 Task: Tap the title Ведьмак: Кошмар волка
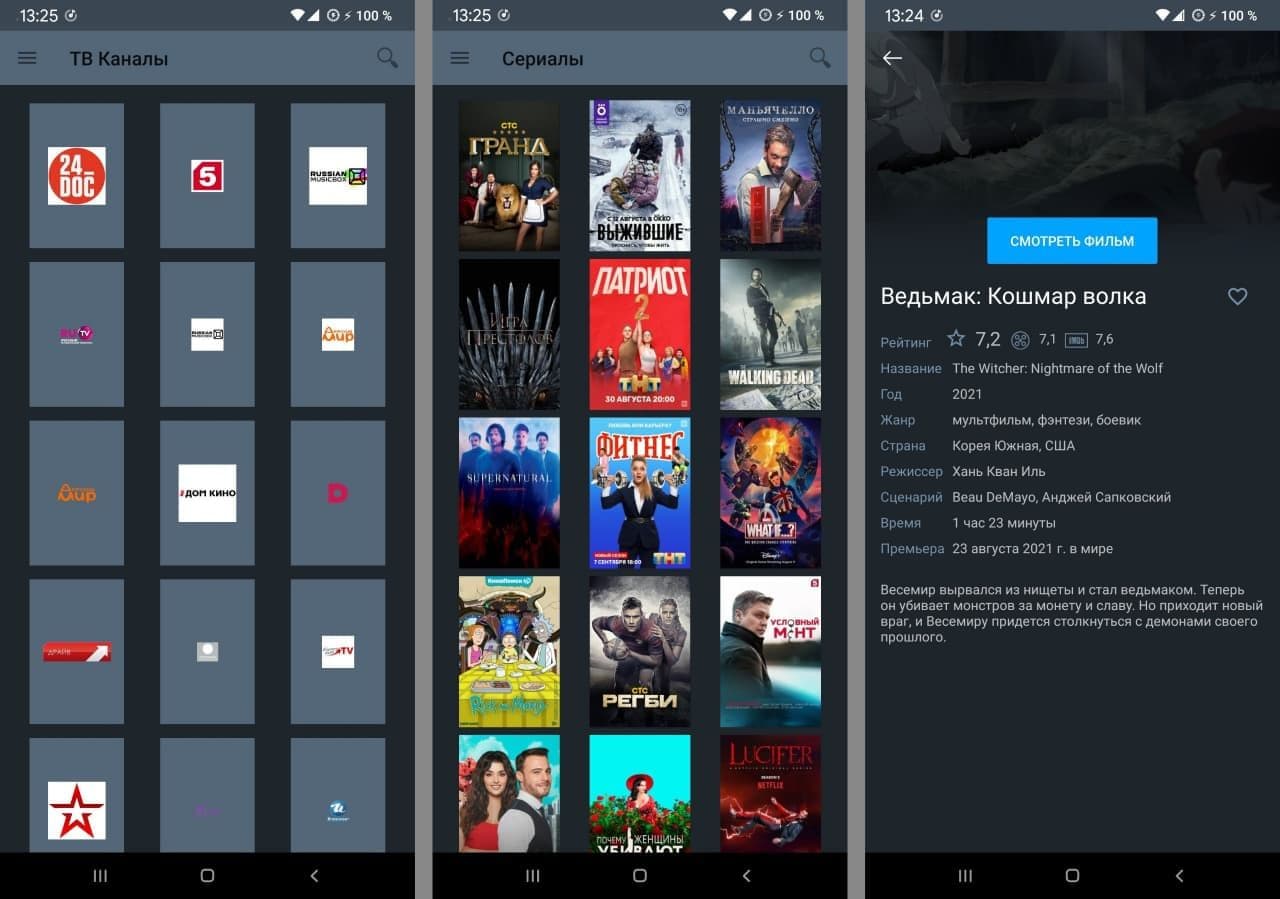(1013, 297)
